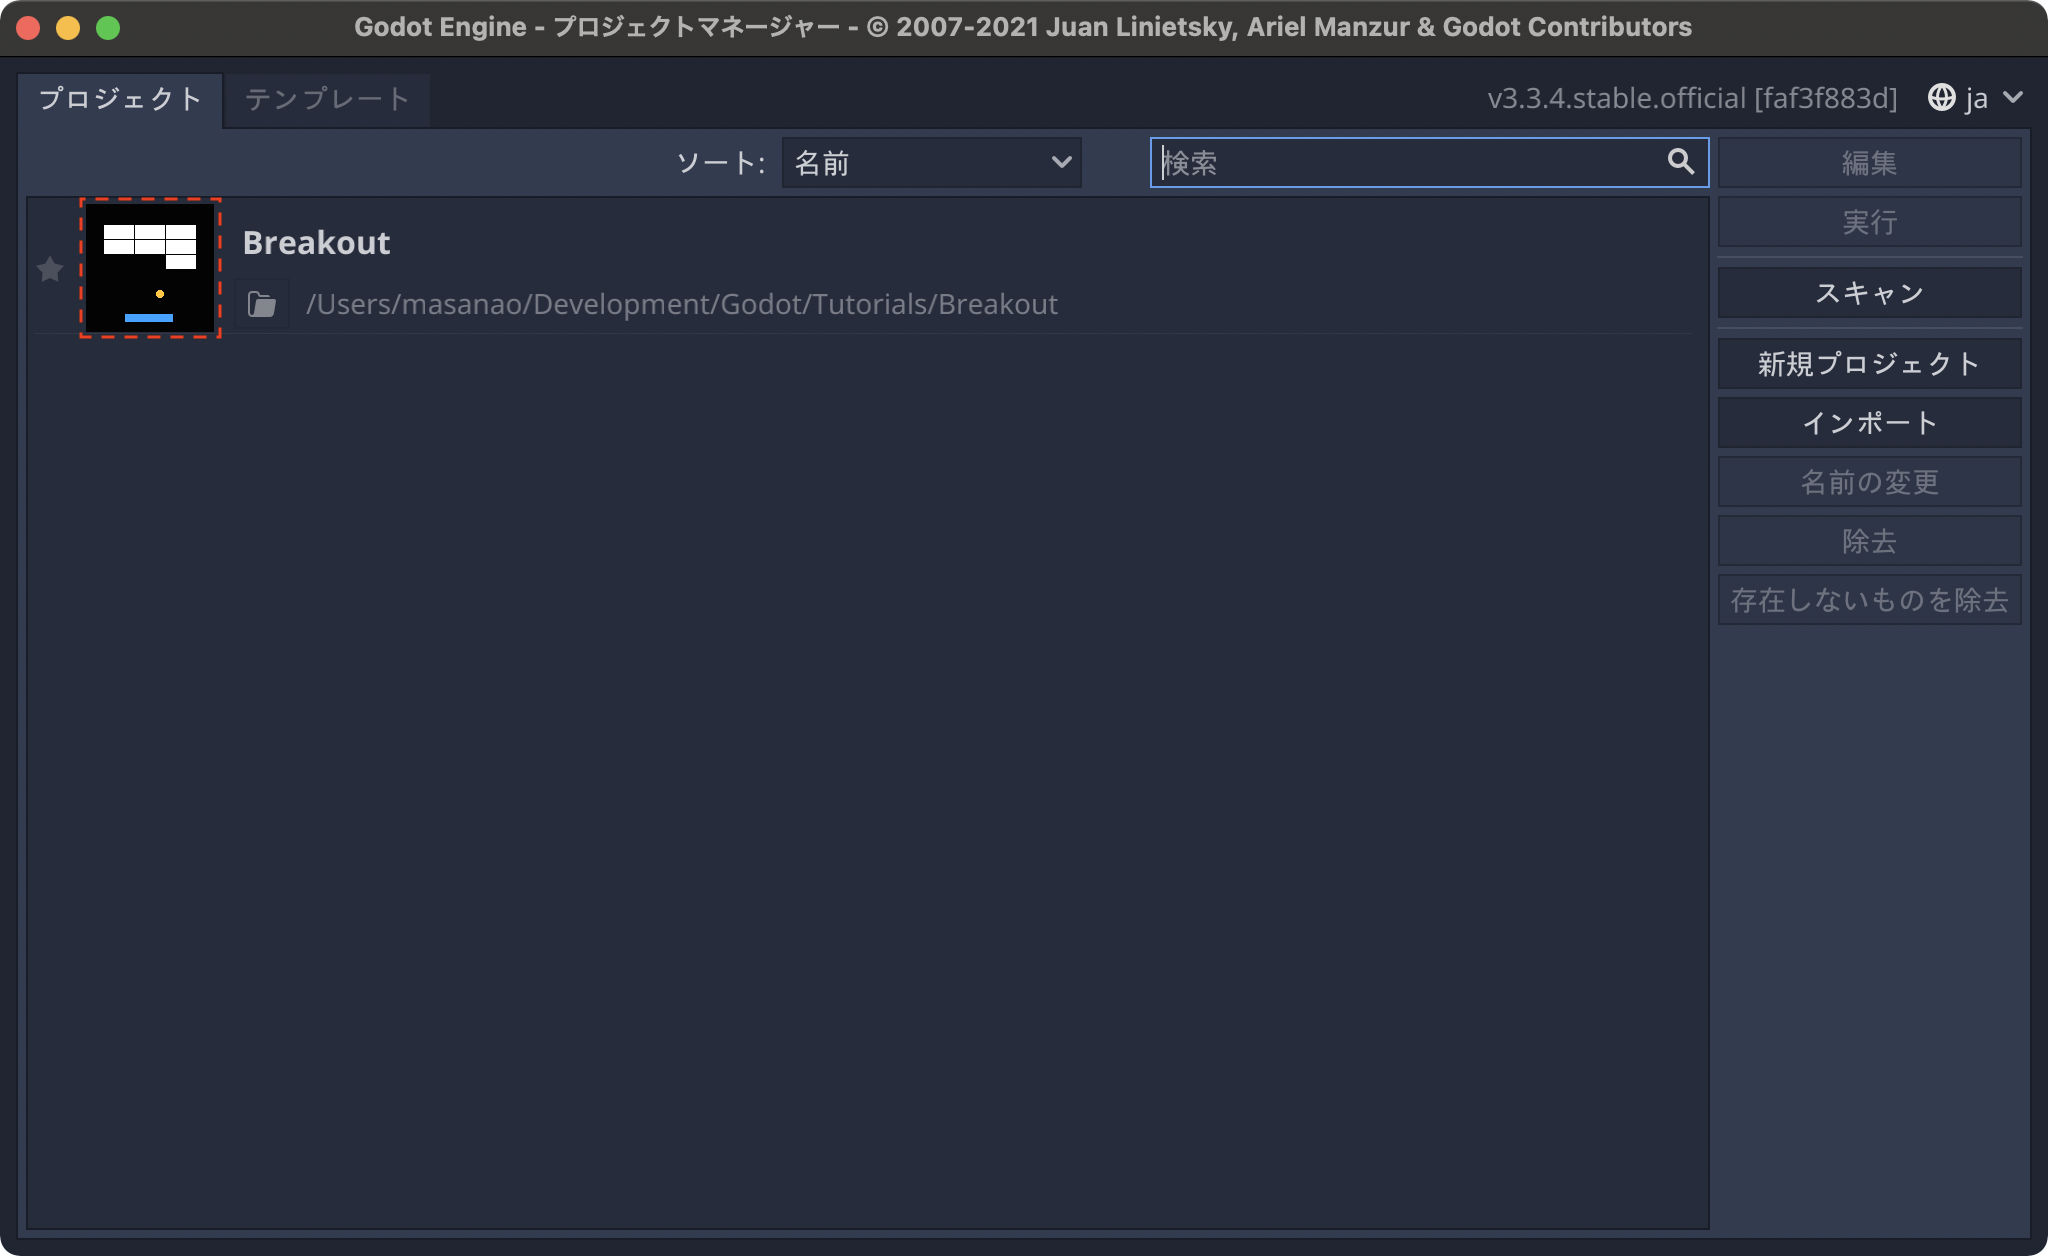This screenshot has width=2048, height=1256.
Task: Select the Breakout project thumbnail
Action: [x=150, y=268]
